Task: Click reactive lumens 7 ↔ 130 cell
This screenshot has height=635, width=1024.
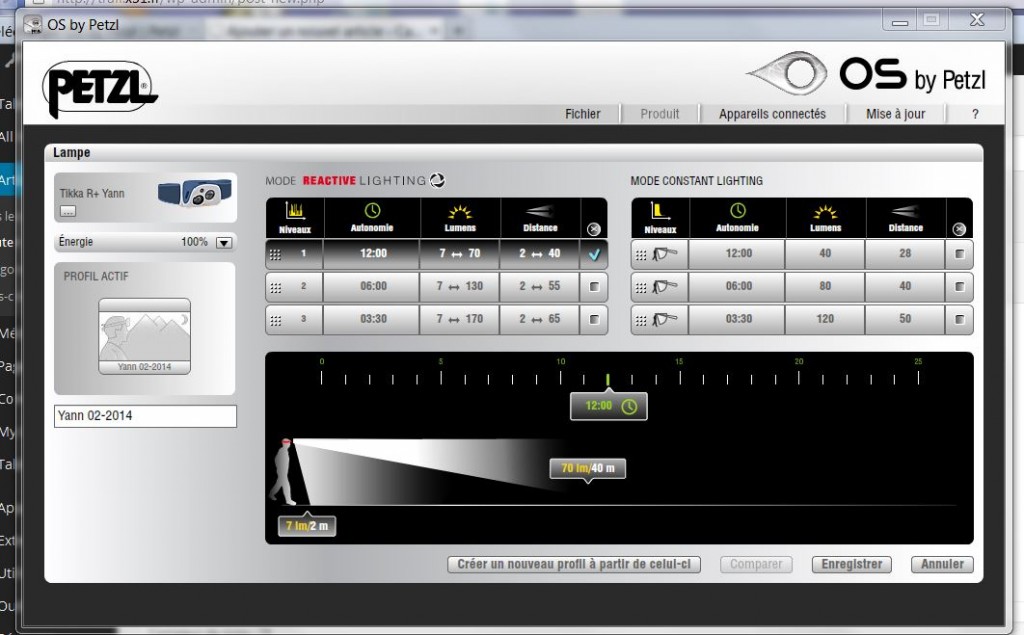Action: click(460, 287)
